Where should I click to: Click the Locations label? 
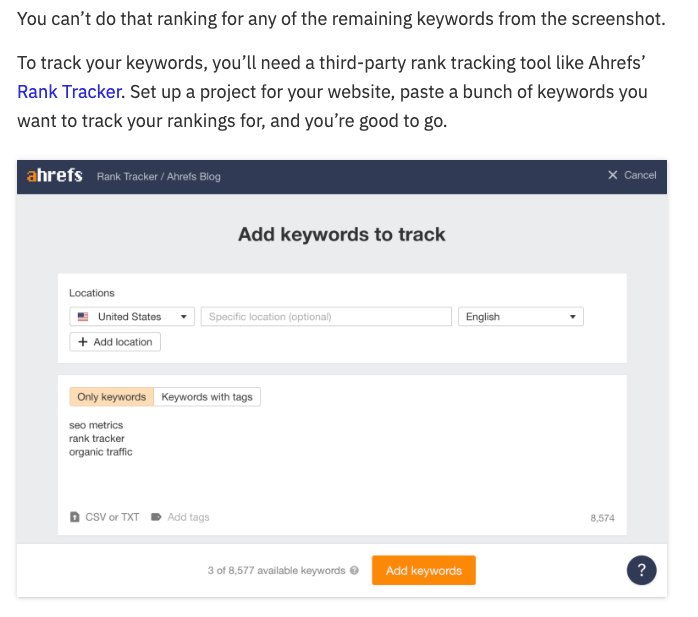pos(92,293)
